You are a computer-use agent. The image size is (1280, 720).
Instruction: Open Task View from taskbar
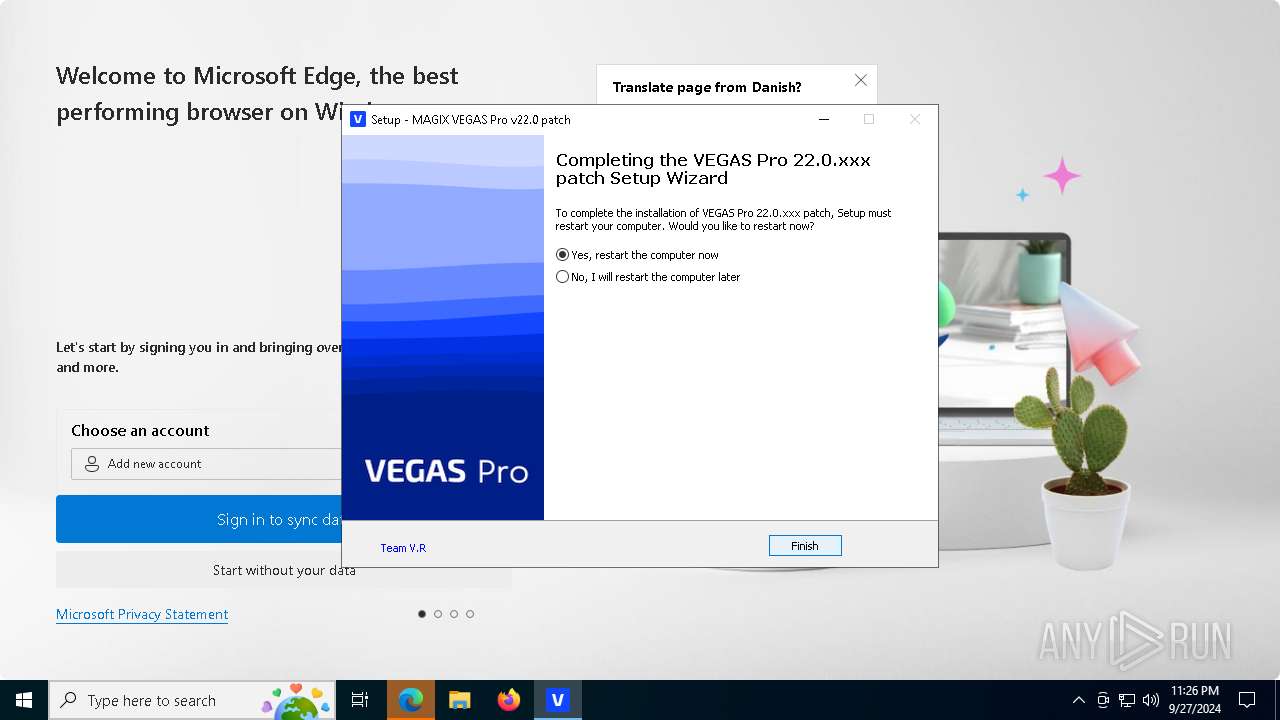click(360, 700)
